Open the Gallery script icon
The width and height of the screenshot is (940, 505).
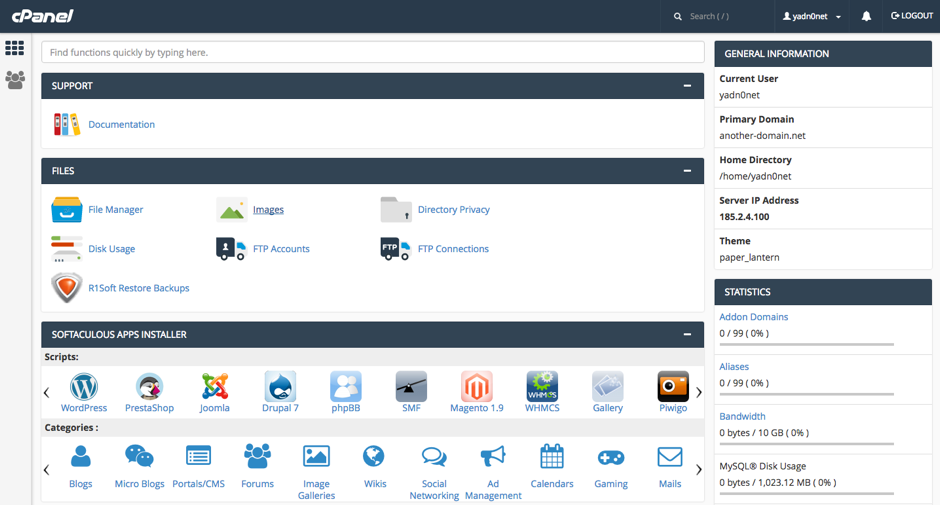pos(608,387)
